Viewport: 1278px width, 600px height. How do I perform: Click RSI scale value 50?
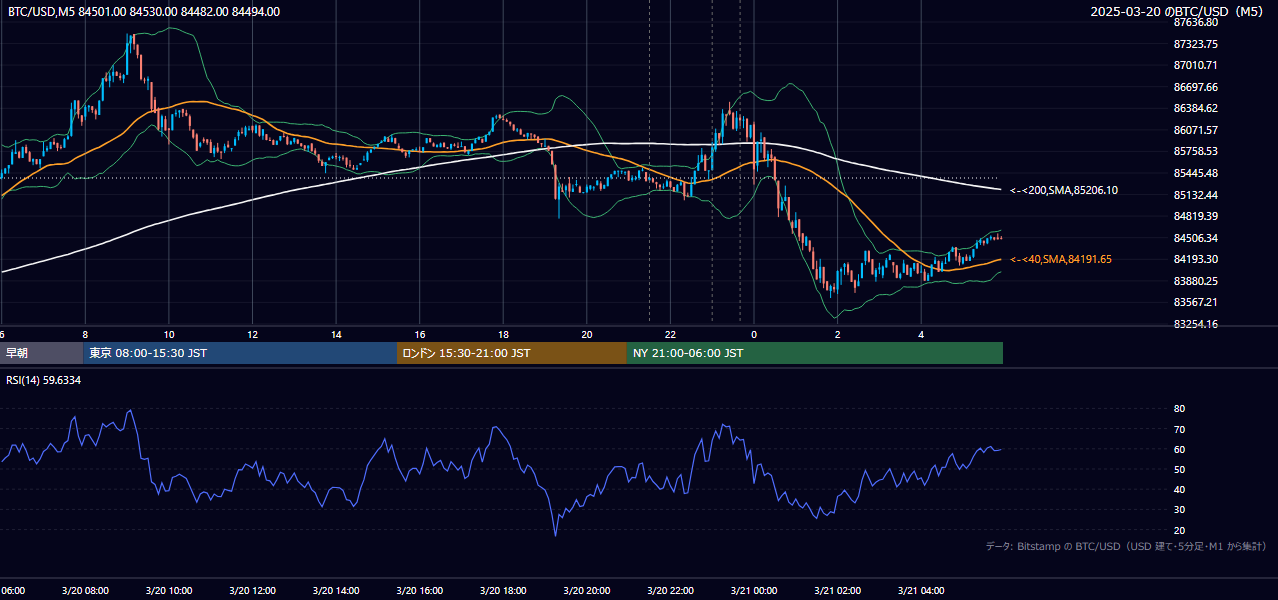[x=1179, y=469]
